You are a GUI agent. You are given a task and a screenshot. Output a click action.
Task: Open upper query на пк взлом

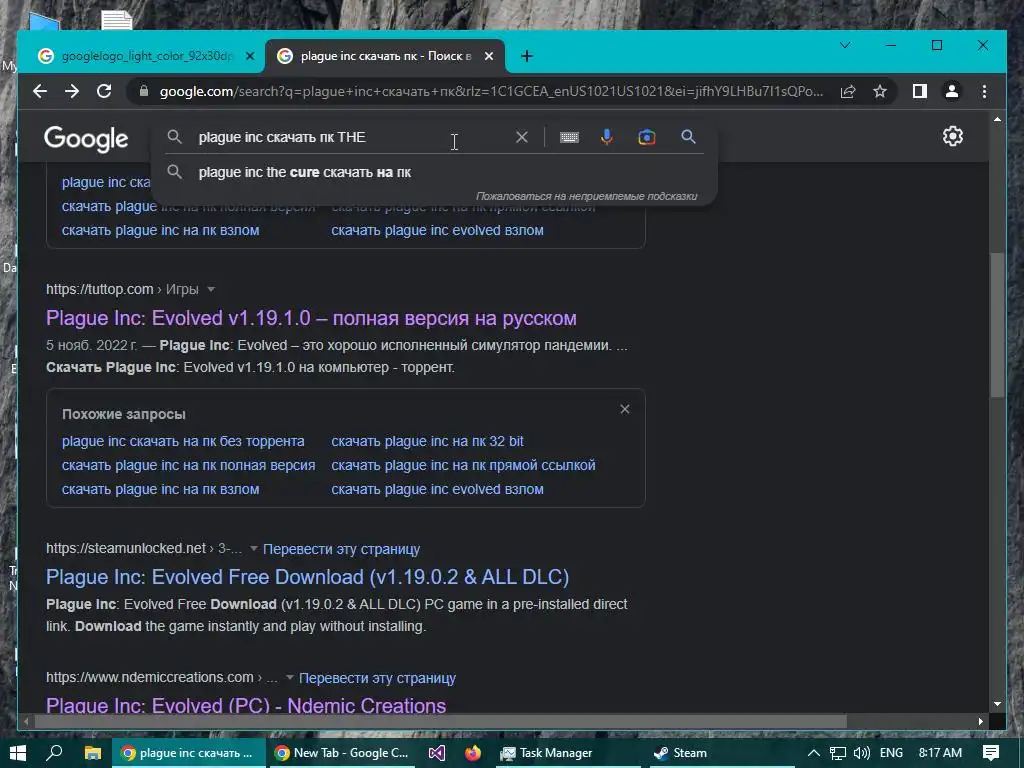pos(160,231)
